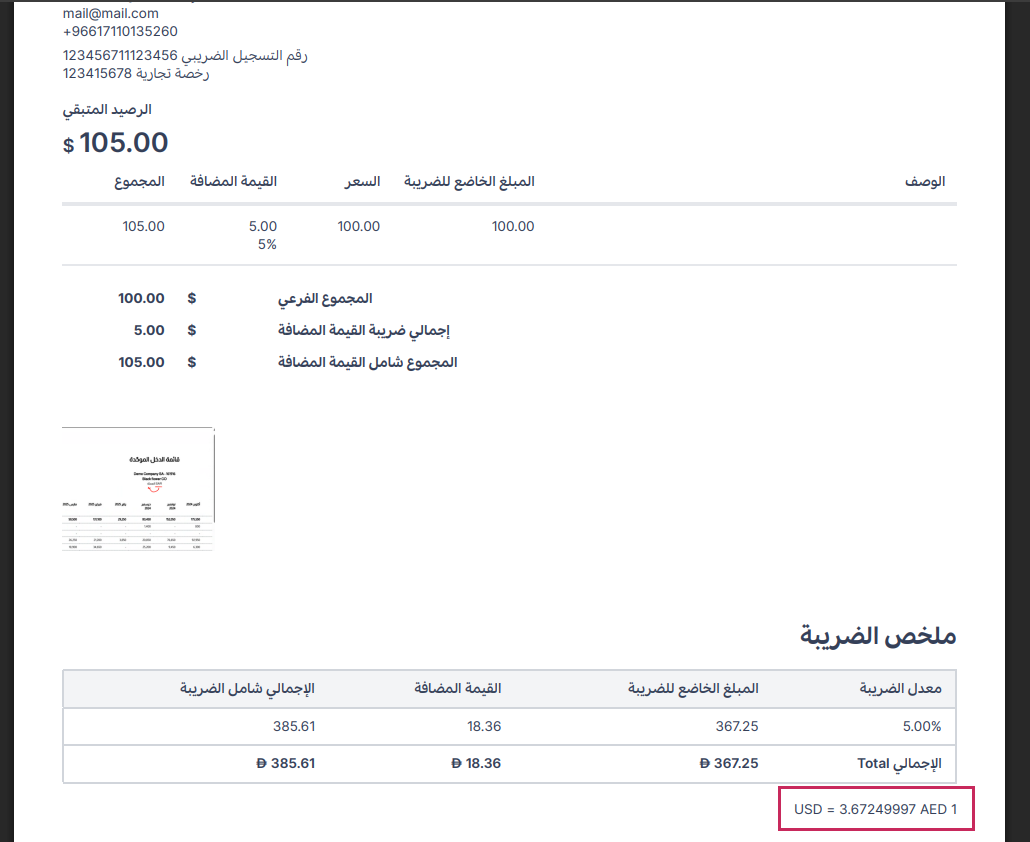The image size is (1030, 842).
Task: Click the 5.00% tax rate cell
Action: pos(919,726)
